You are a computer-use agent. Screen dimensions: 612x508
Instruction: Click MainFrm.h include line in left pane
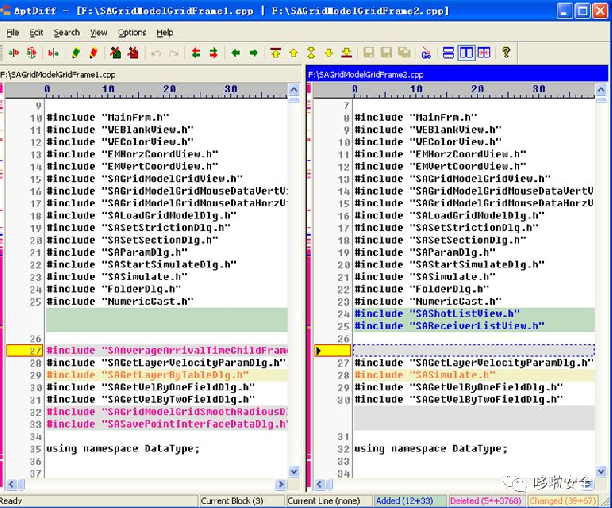coord(108,117)
